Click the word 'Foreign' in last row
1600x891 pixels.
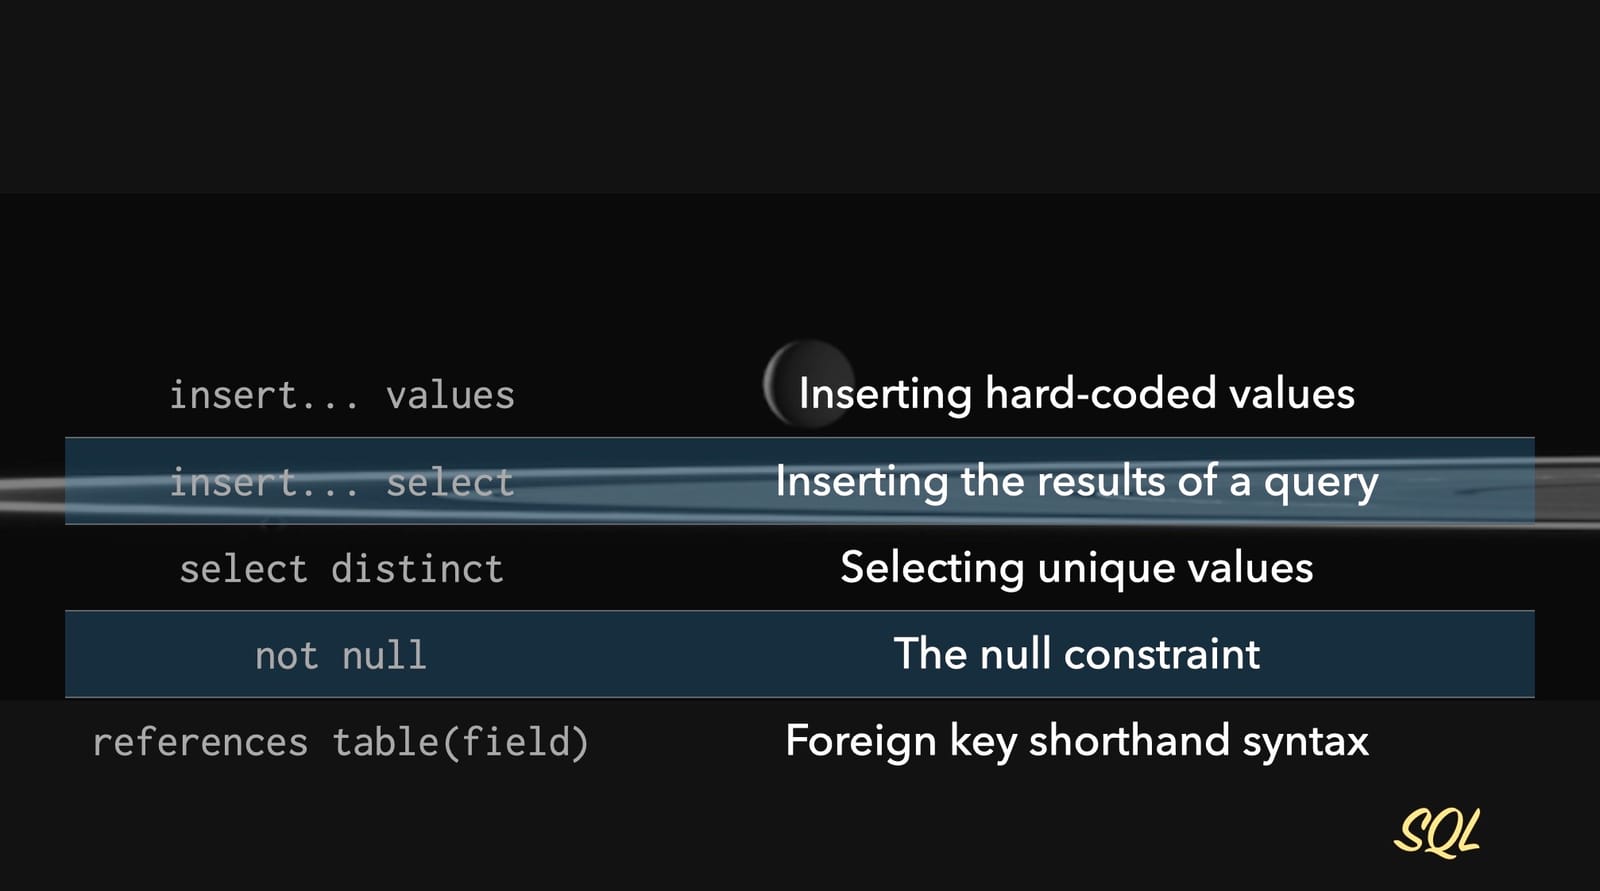tap(860, 741)
